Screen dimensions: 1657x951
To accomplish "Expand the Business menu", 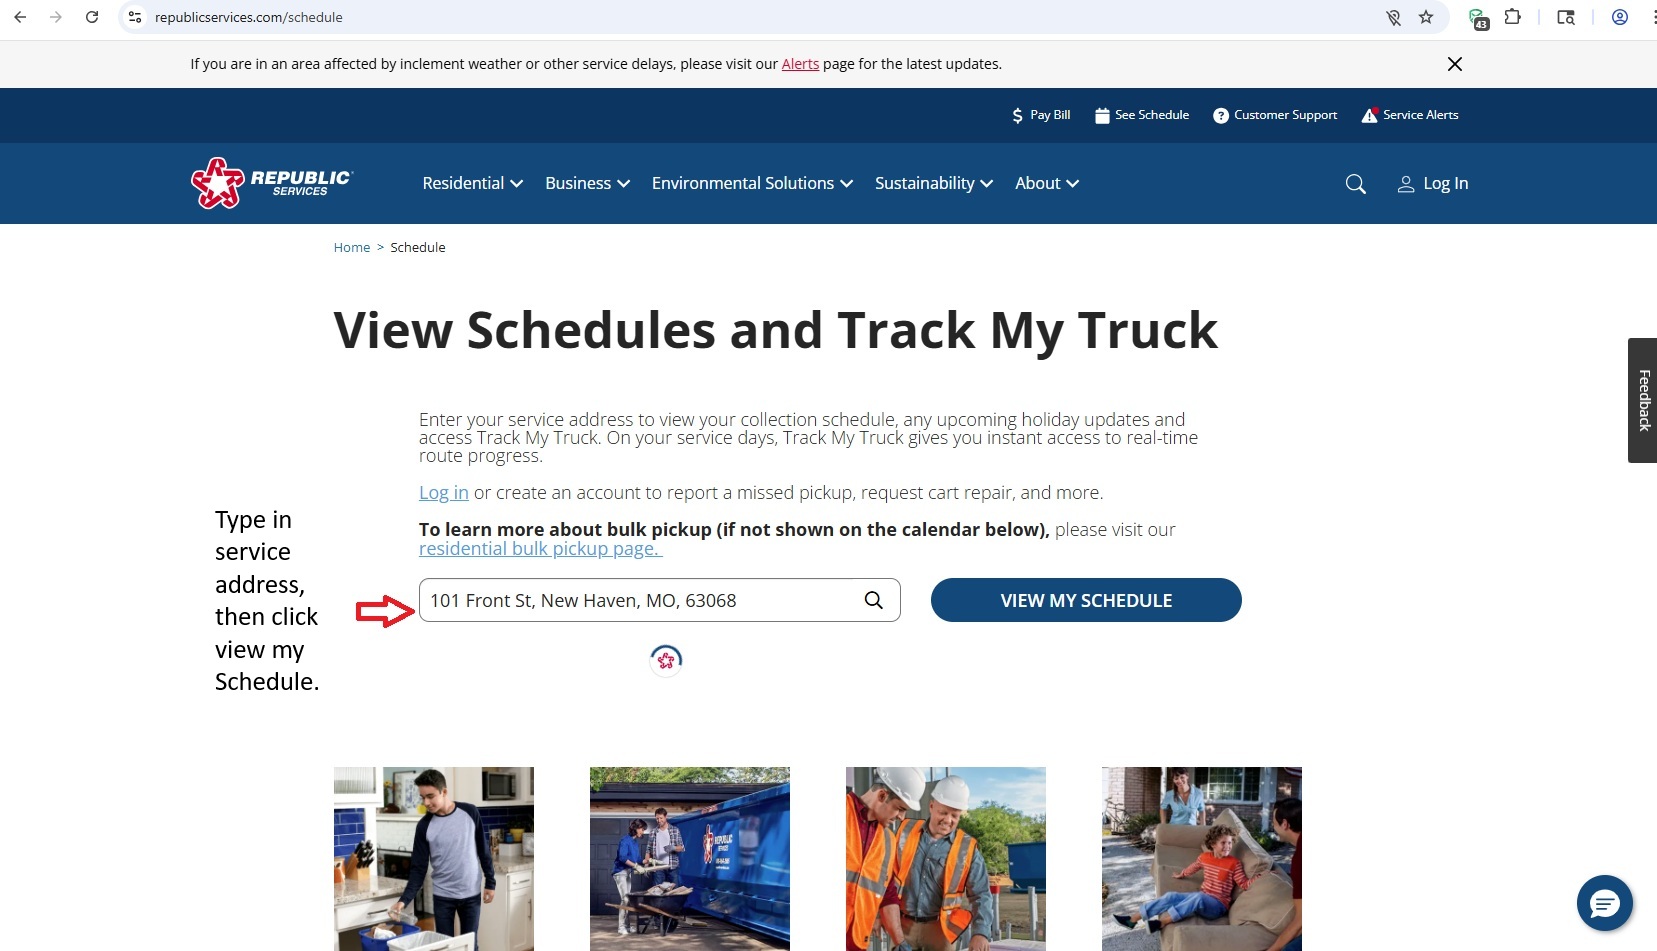I will point(587,183).
